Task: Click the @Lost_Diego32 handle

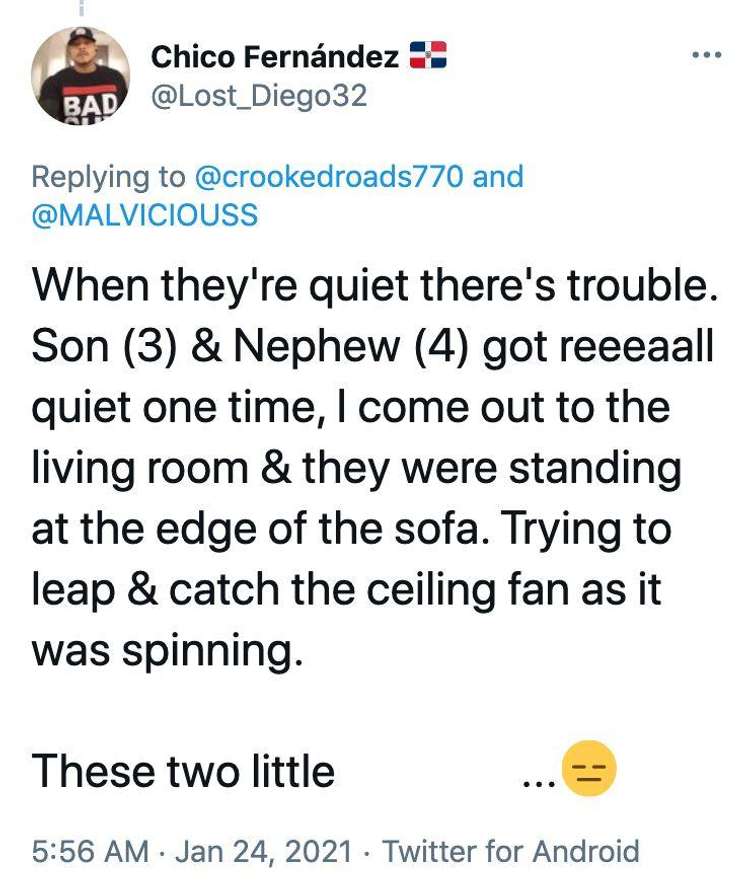Action: [x=258, y=96]
